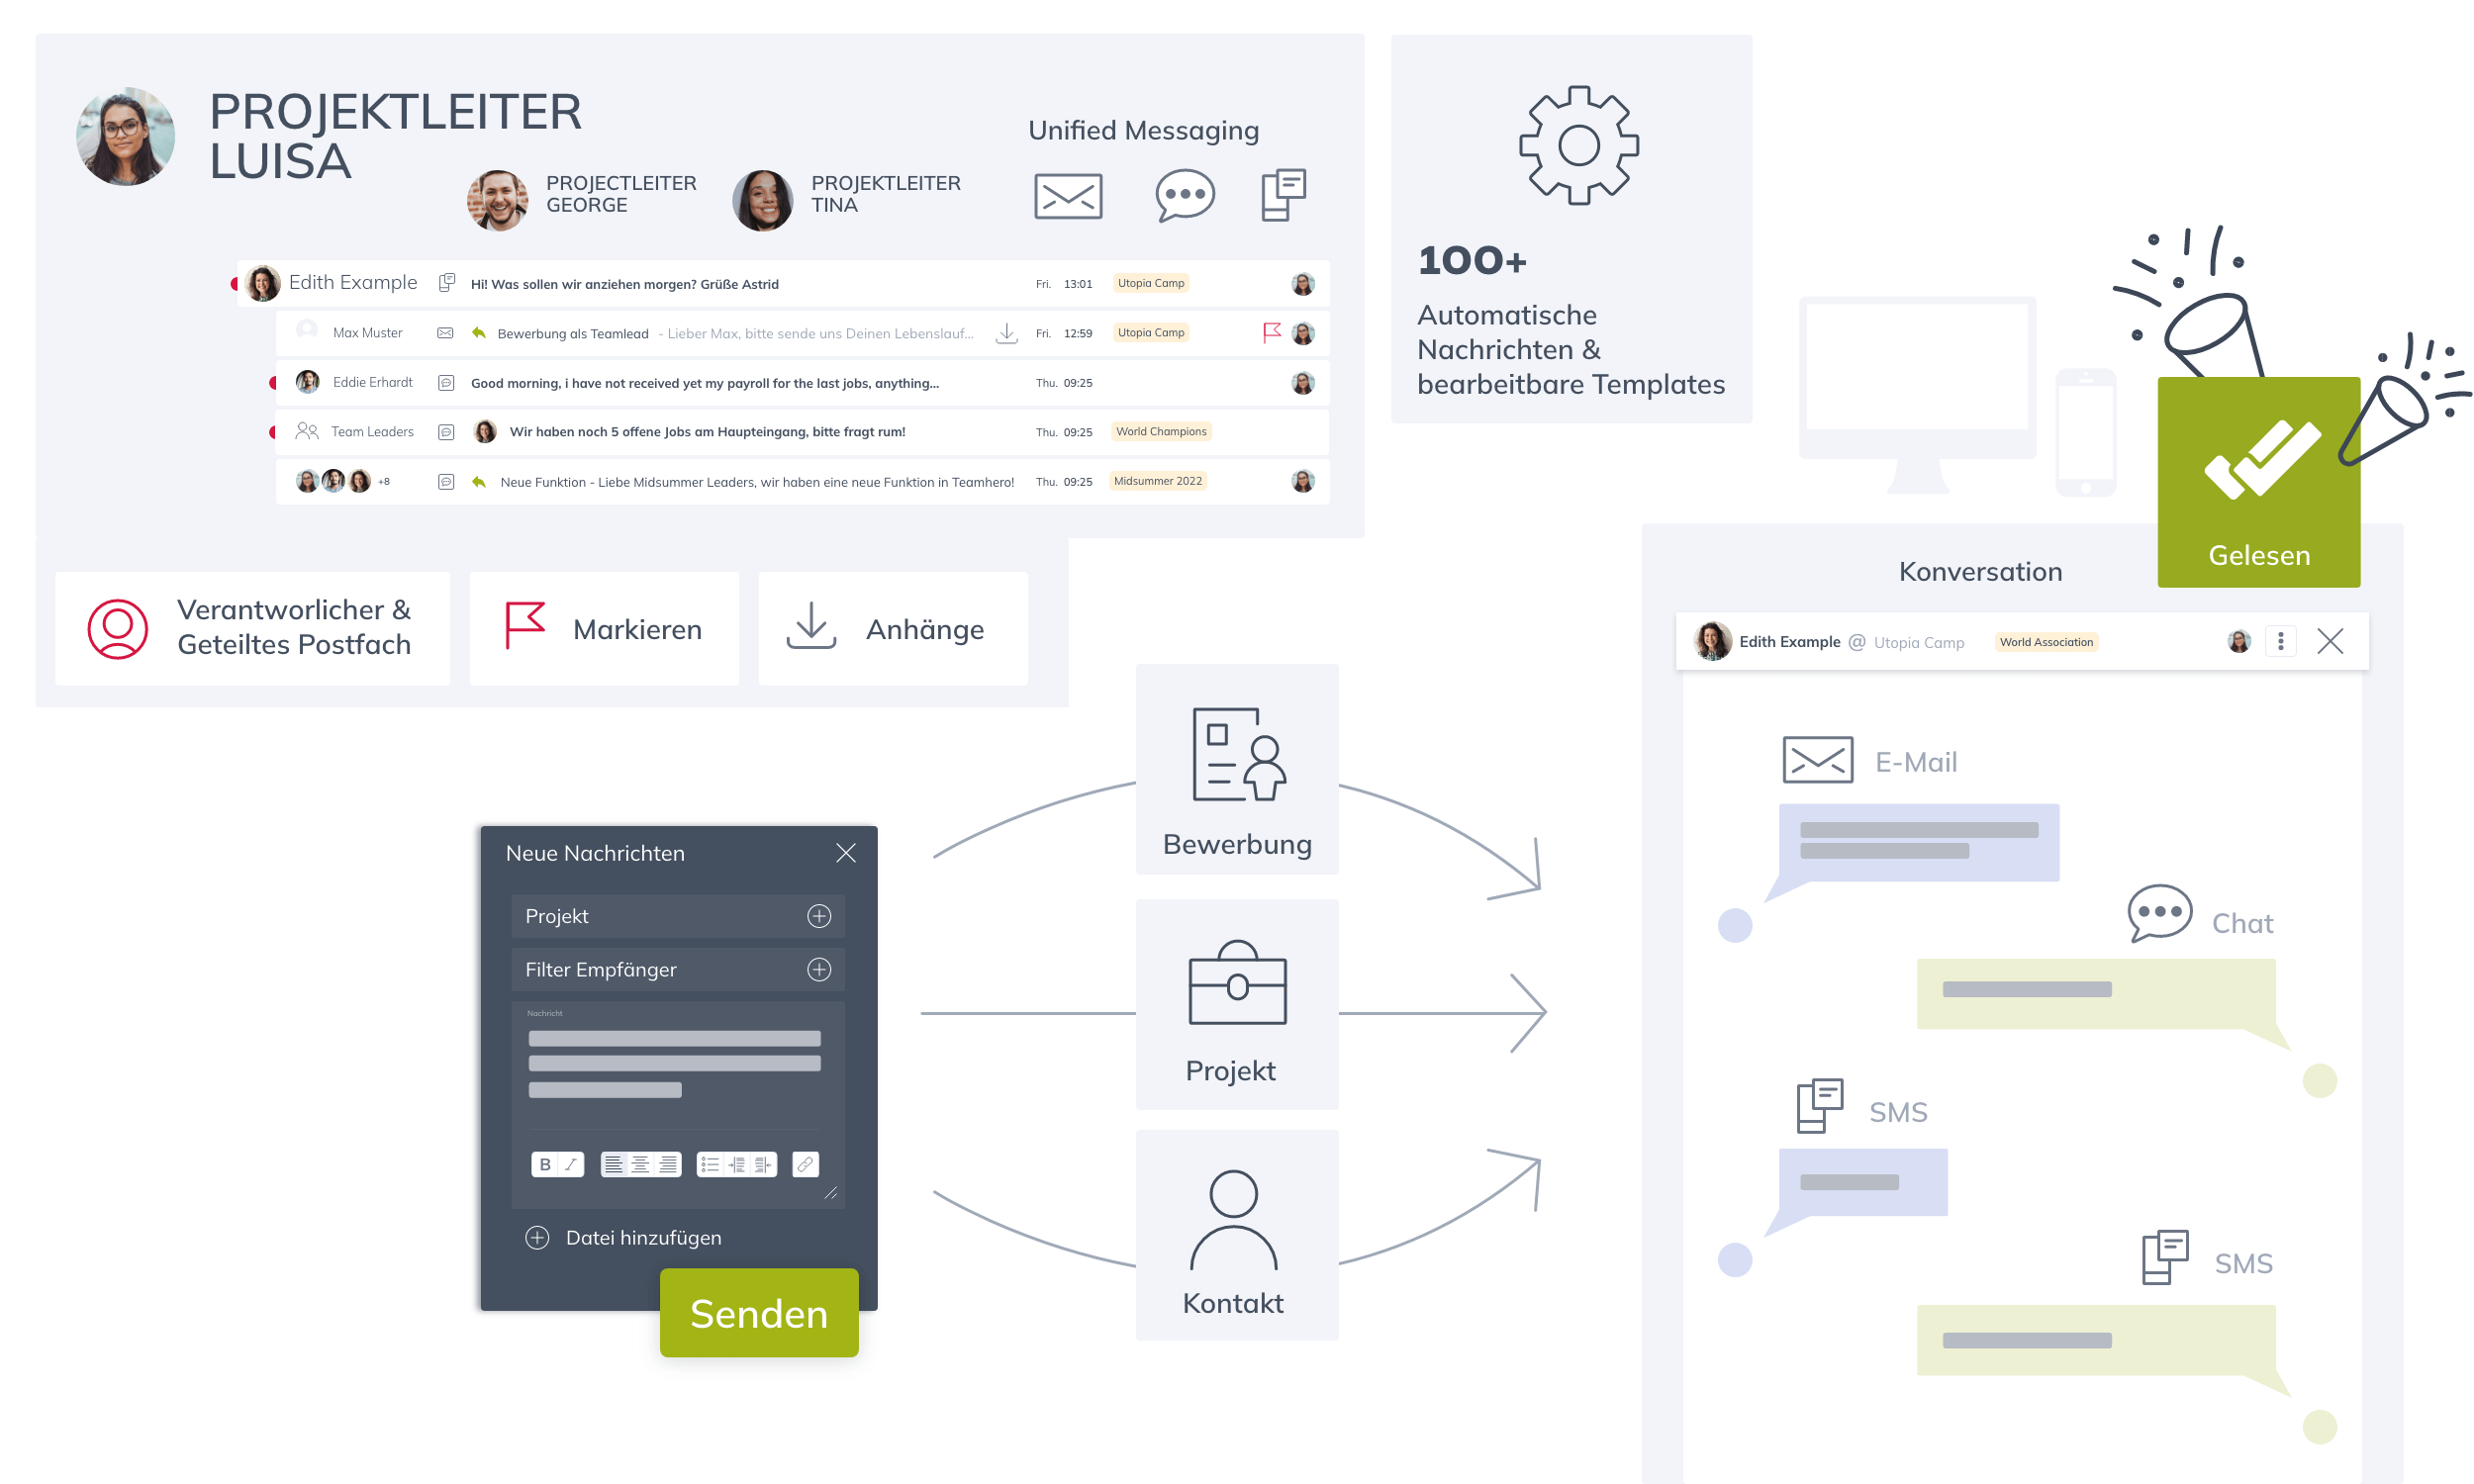Insert a bulleted list in message
The width and height of the screenshot is (2474, 1484).
tap(709, 1163)
